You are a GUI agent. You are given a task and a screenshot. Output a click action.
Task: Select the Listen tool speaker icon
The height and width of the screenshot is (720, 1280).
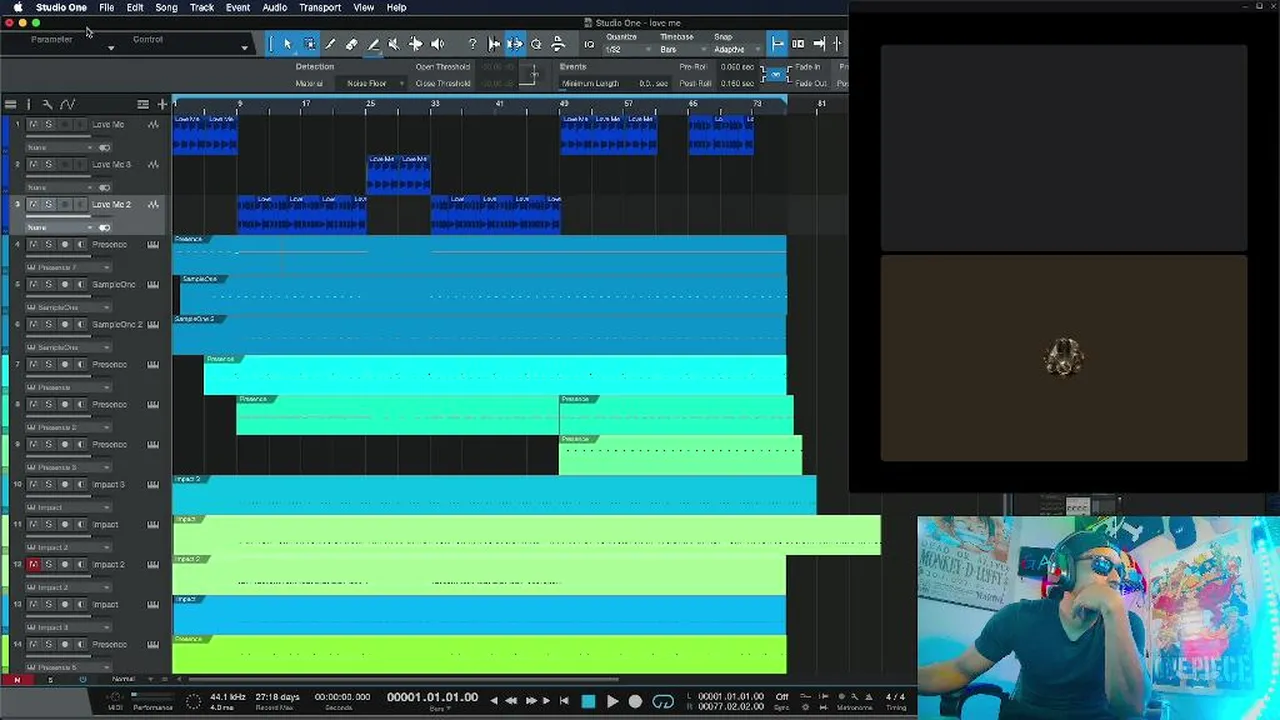[437, 44]
